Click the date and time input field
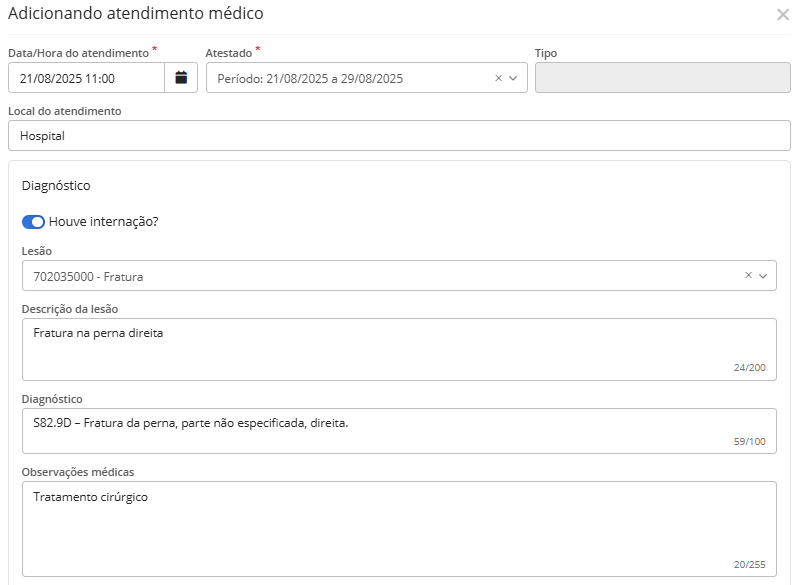 pos(86,78)
